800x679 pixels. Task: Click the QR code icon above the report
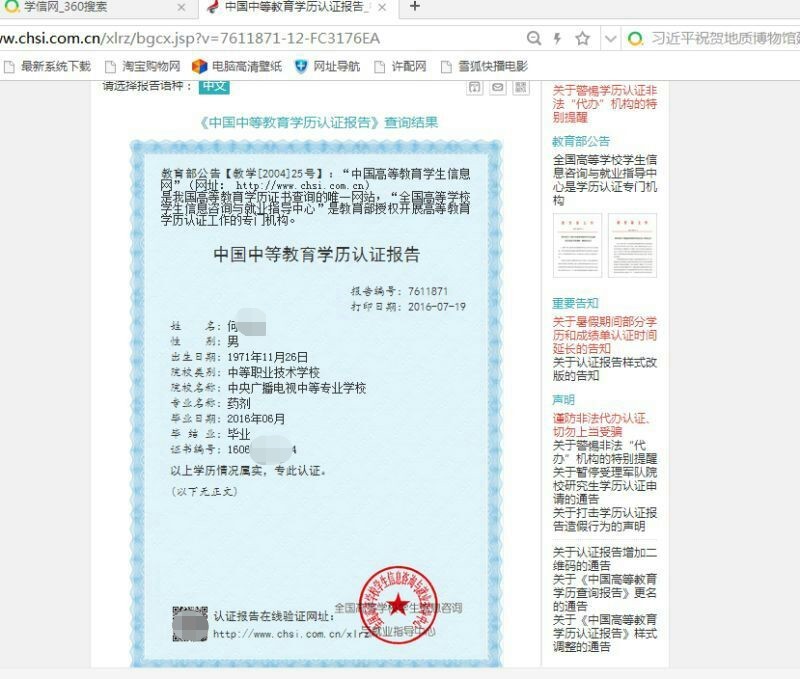[520, 88]
